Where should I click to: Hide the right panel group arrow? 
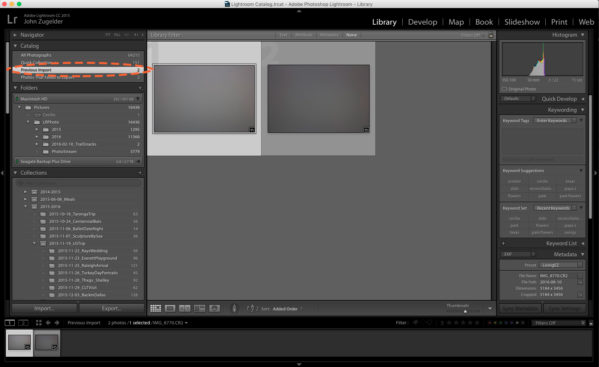(x=596, y=173)
